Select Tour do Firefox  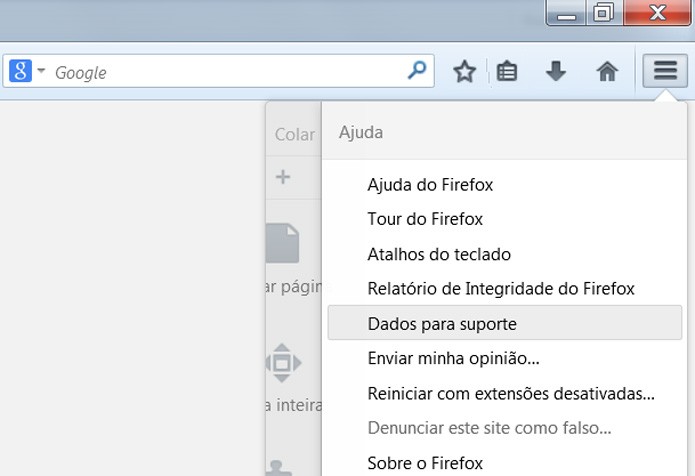pyautogui.click(x=504, y=219)
